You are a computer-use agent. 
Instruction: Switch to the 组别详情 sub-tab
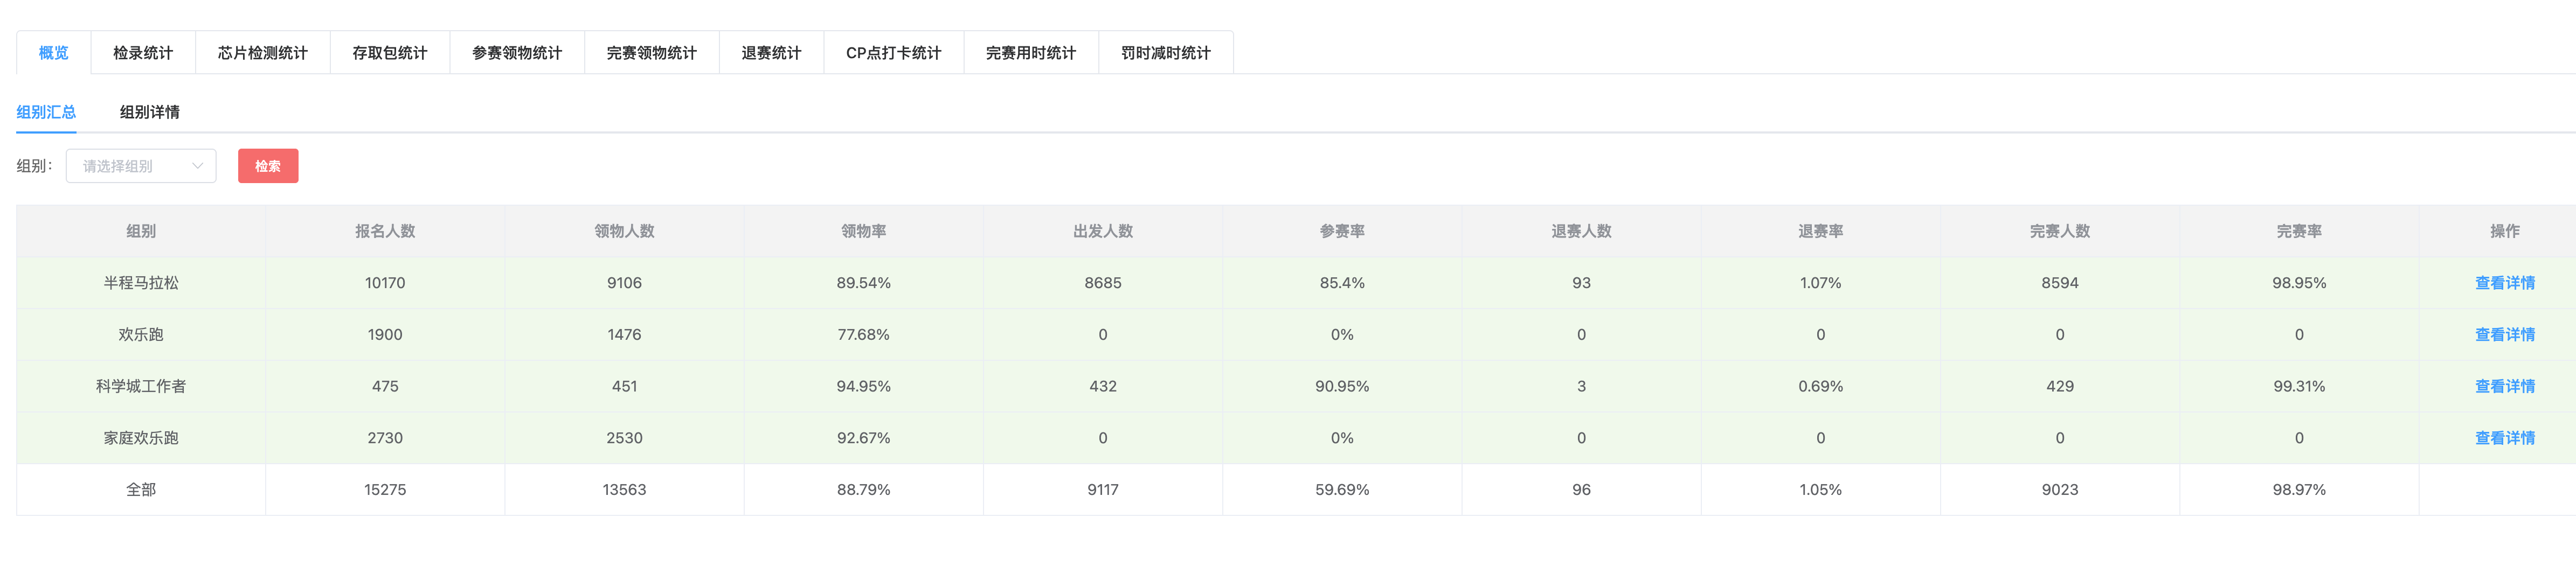(x=149, y=112)
